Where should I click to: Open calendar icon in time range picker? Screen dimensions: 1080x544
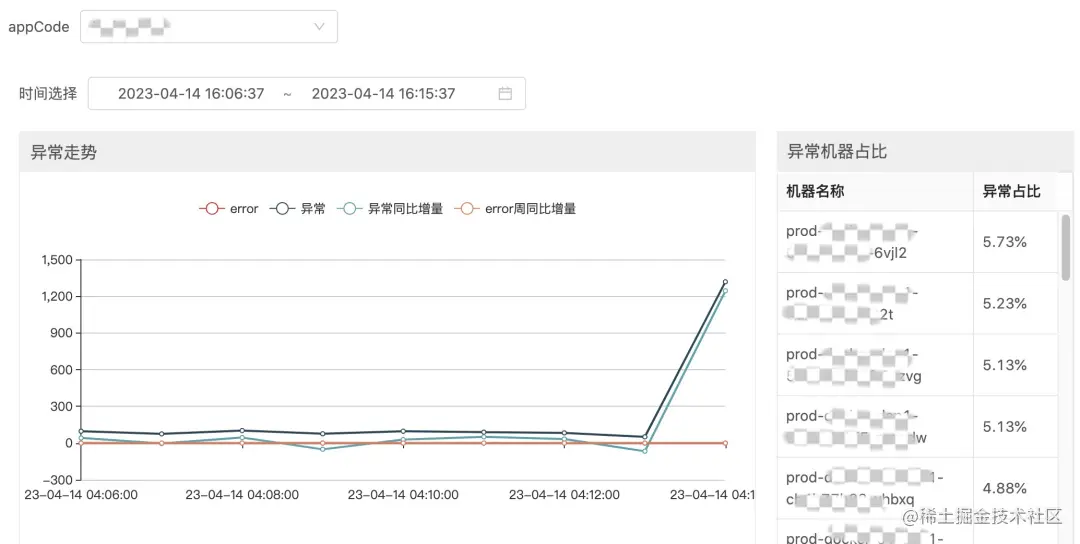pyautogui.click(x=505, y=94)
